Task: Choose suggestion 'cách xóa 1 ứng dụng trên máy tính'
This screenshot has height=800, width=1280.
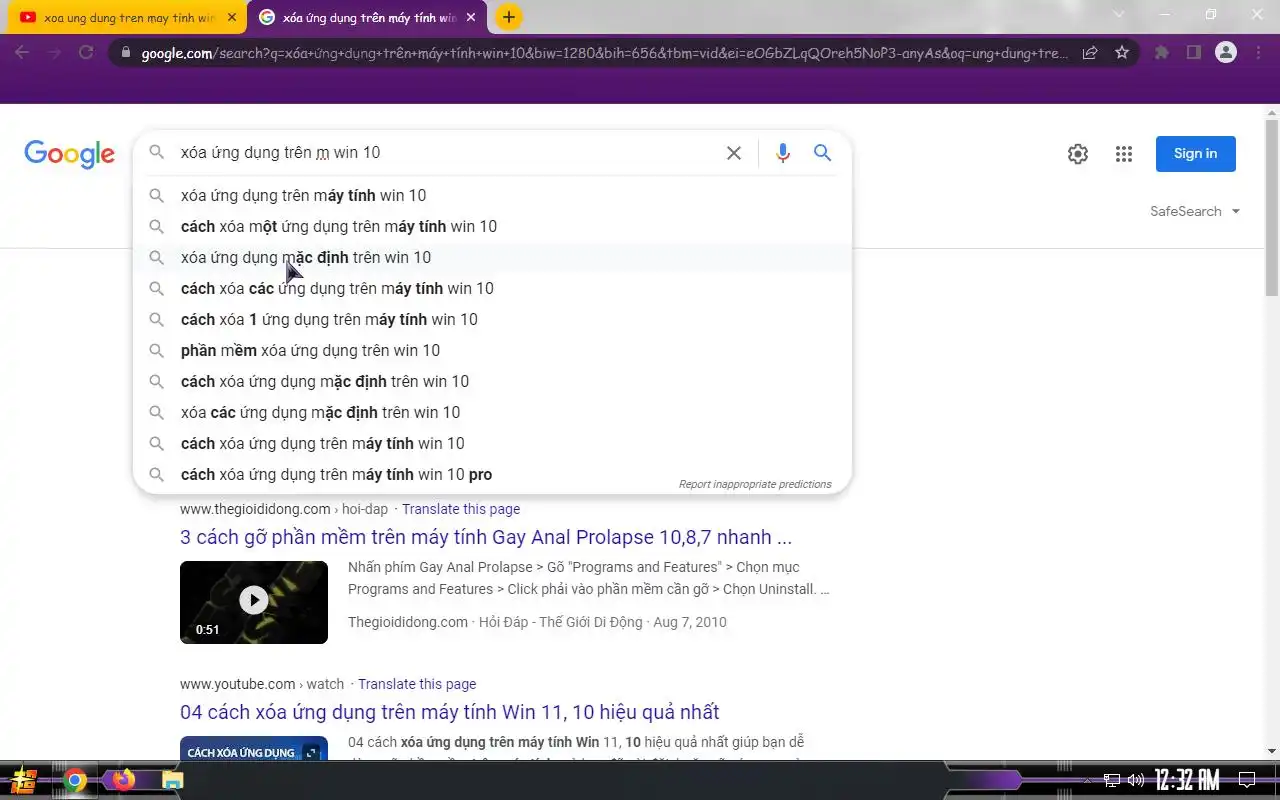Action: (492, 319)
